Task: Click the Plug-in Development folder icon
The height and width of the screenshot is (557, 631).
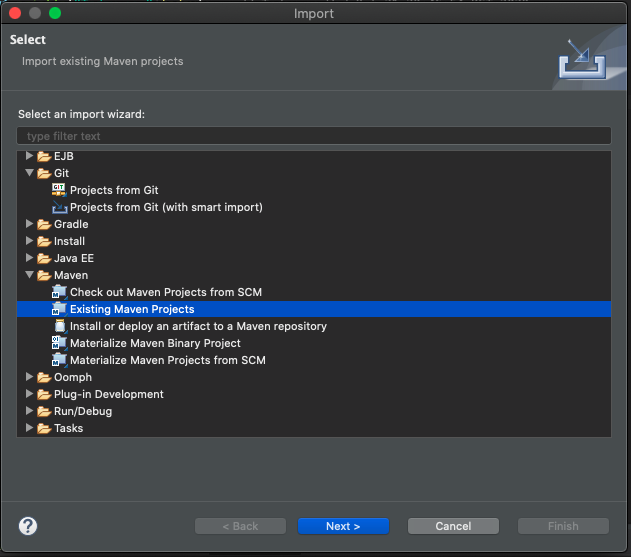Action: pos(44,394)
